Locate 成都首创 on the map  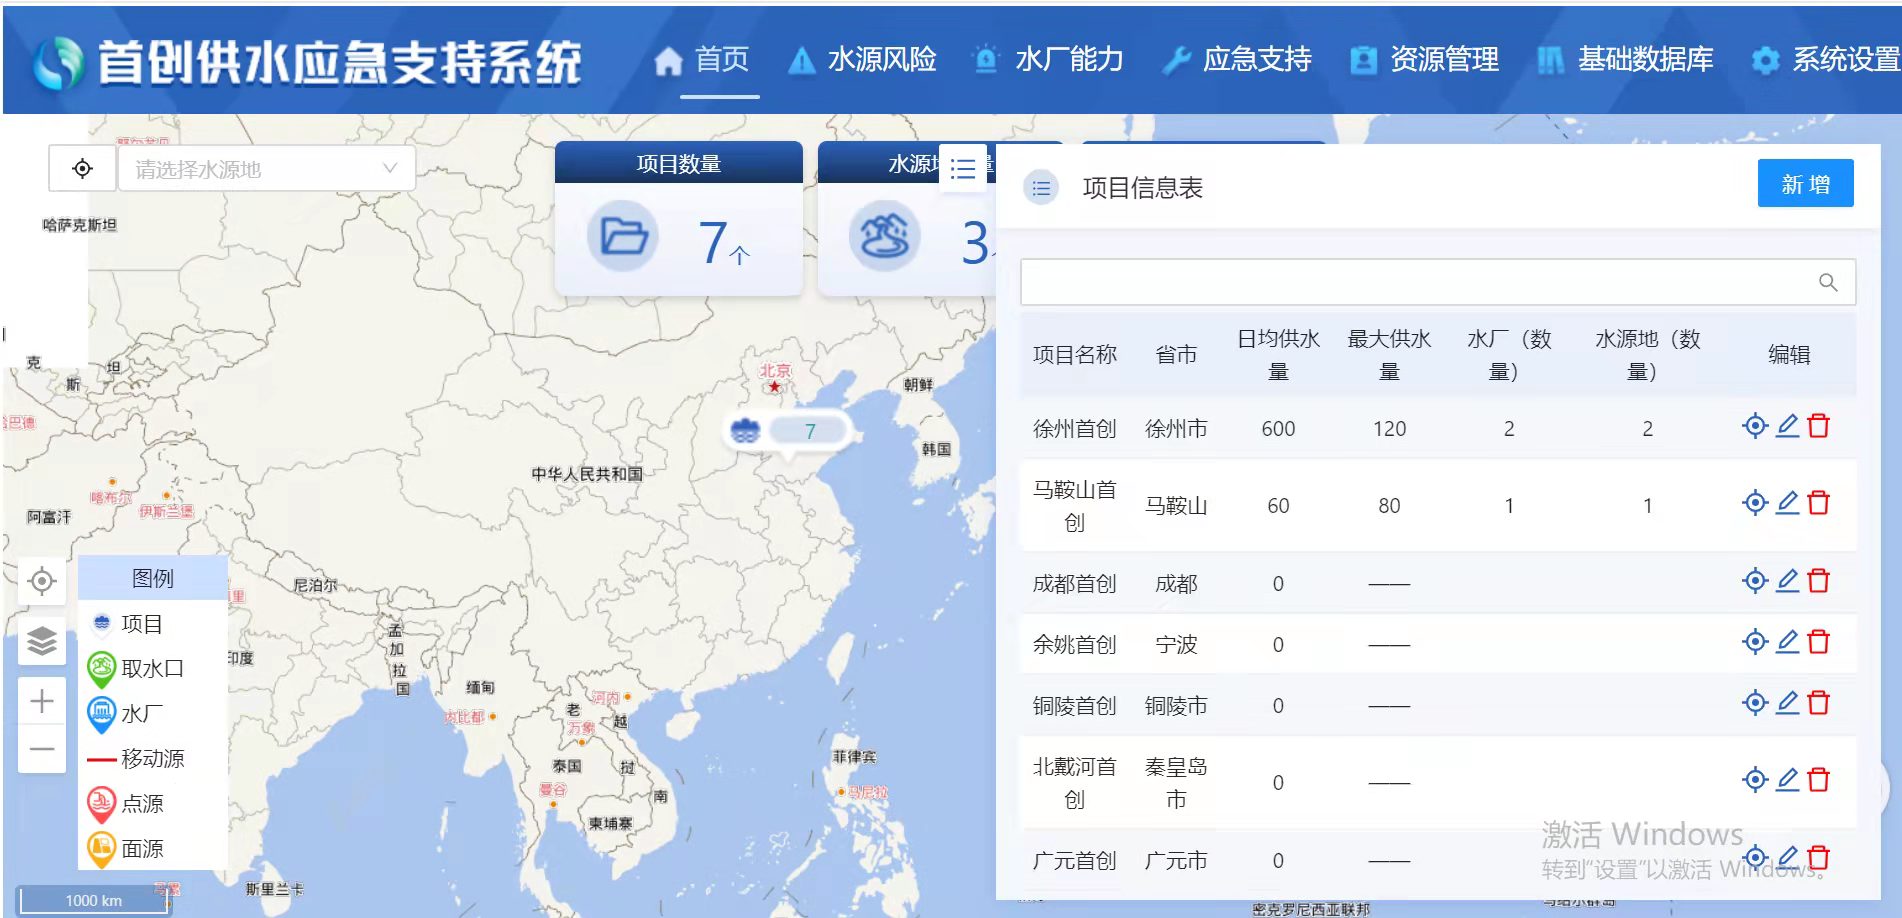tap(1754, 581)
